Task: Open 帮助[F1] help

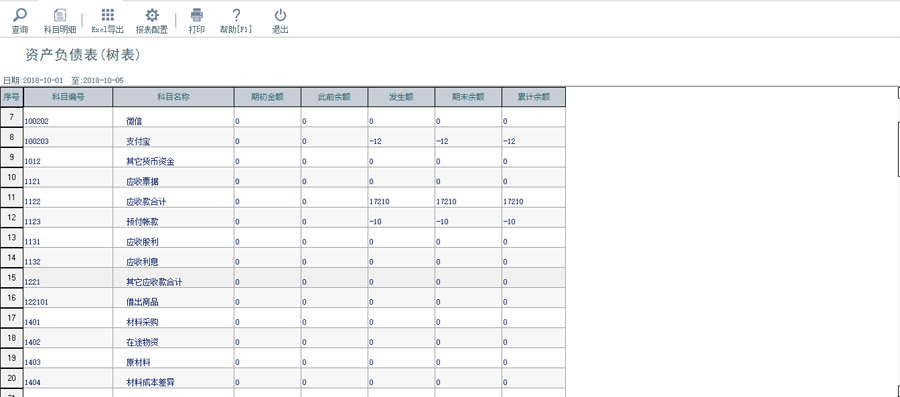Action: coord(236,22)
